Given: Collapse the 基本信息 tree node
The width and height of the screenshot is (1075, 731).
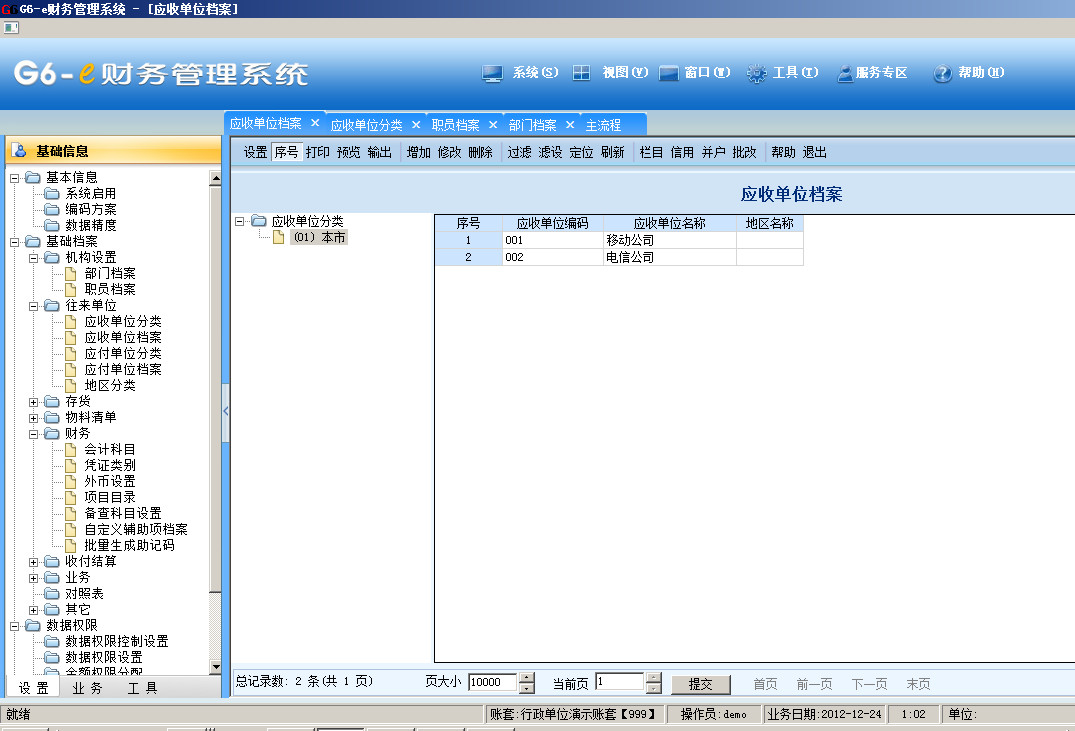Looking at the screenshot, I should tap(15, 178).
